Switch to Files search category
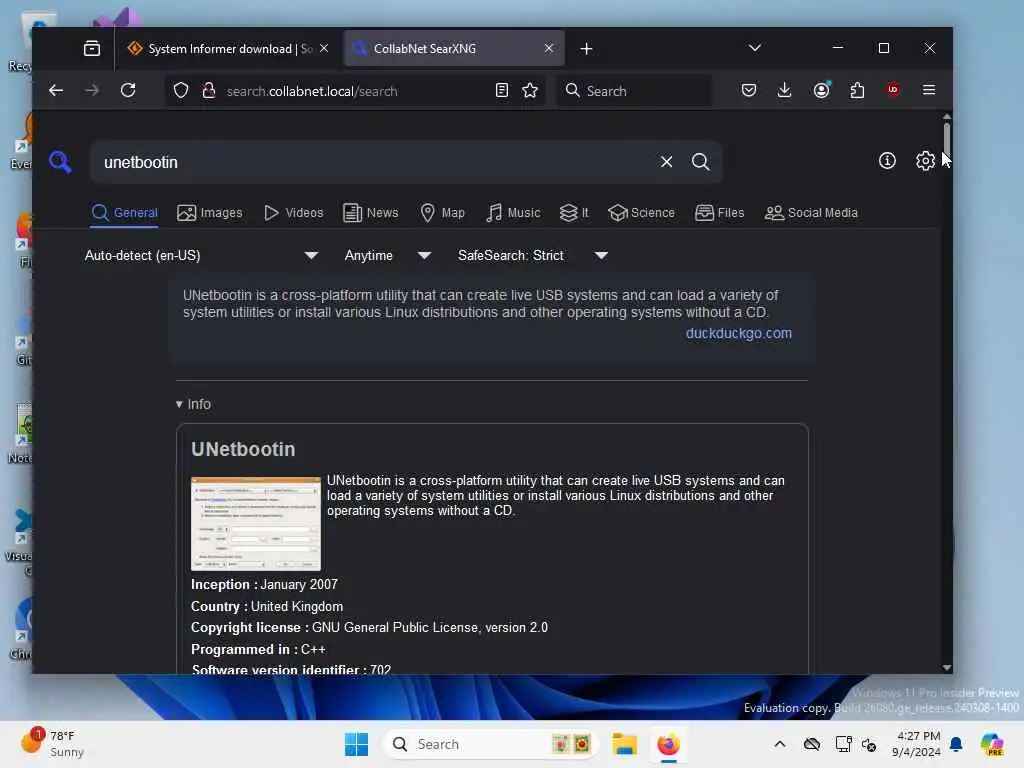This screenshot has width=1024, height=768. (720, 213)
